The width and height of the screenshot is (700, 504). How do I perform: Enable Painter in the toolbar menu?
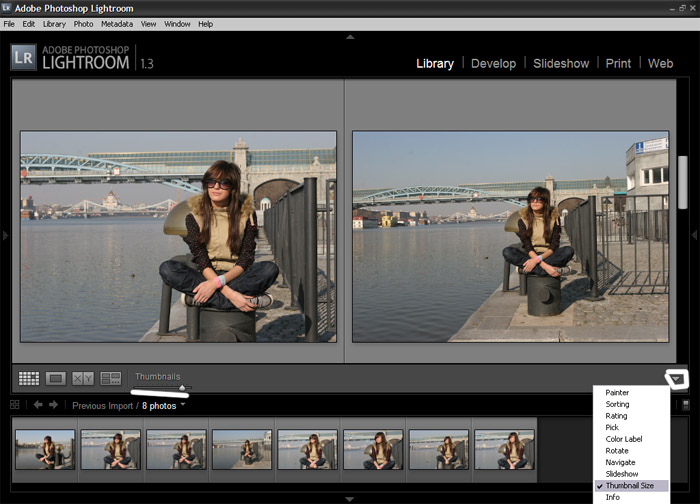[x=618, y=393]
